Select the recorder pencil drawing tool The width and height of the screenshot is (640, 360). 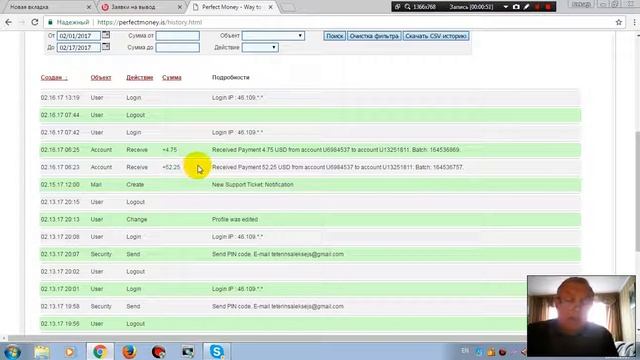(x=527, y=7)
